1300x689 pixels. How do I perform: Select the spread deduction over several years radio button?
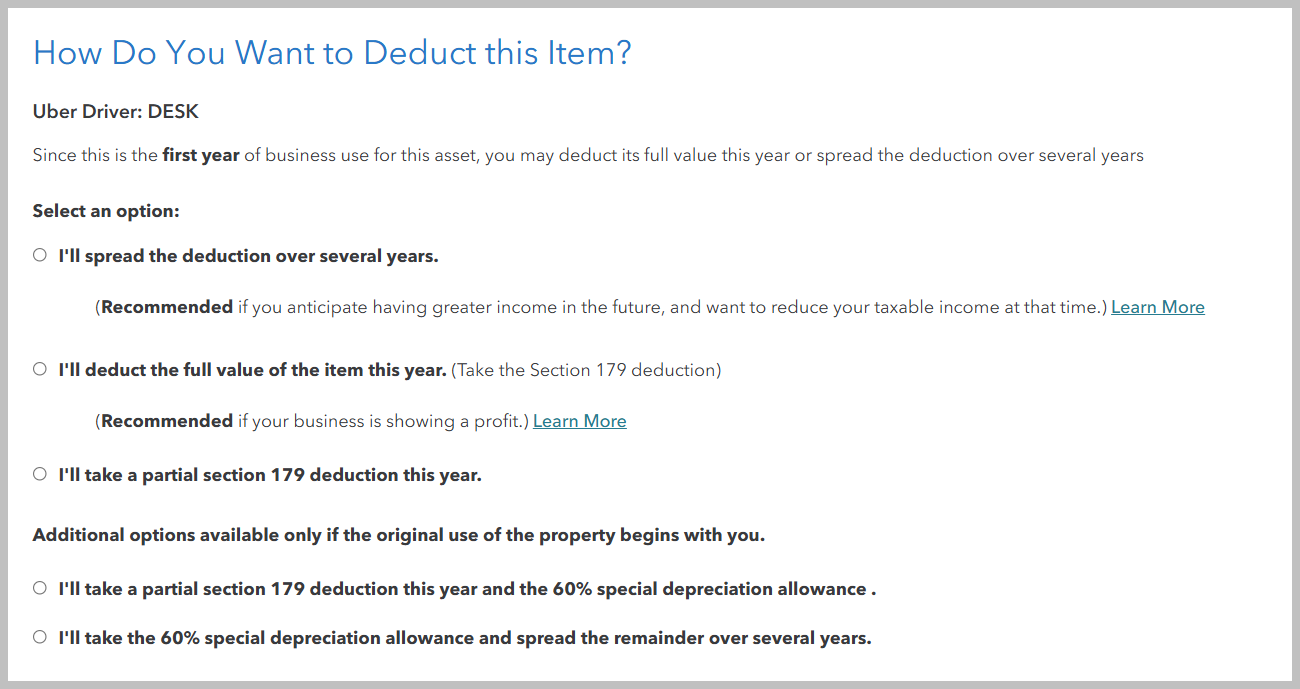pos(40,255)
